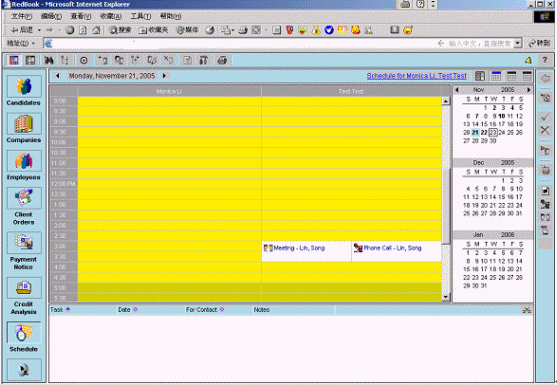The image size is (557, 385).
Task: Open the Employees sidebar icon
Action: pos(24,161)
